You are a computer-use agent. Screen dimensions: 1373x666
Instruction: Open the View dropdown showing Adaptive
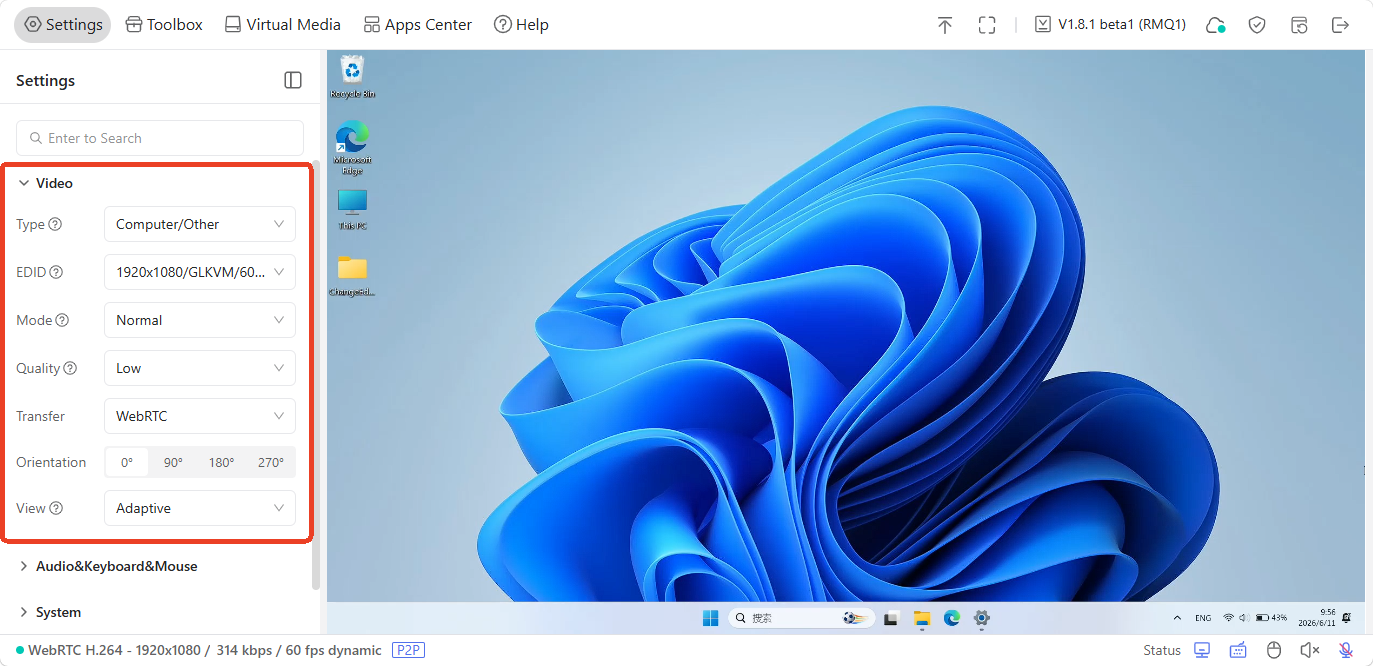tap(200, 508)
